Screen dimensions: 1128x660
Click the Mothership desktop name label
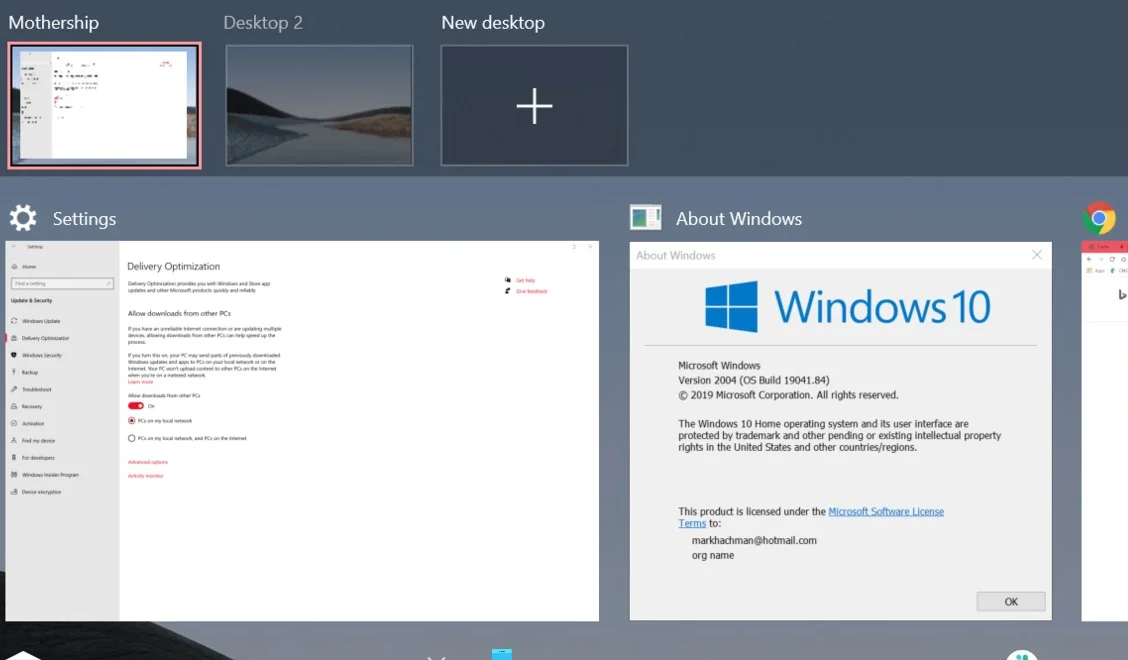click(x=54, y=22)
